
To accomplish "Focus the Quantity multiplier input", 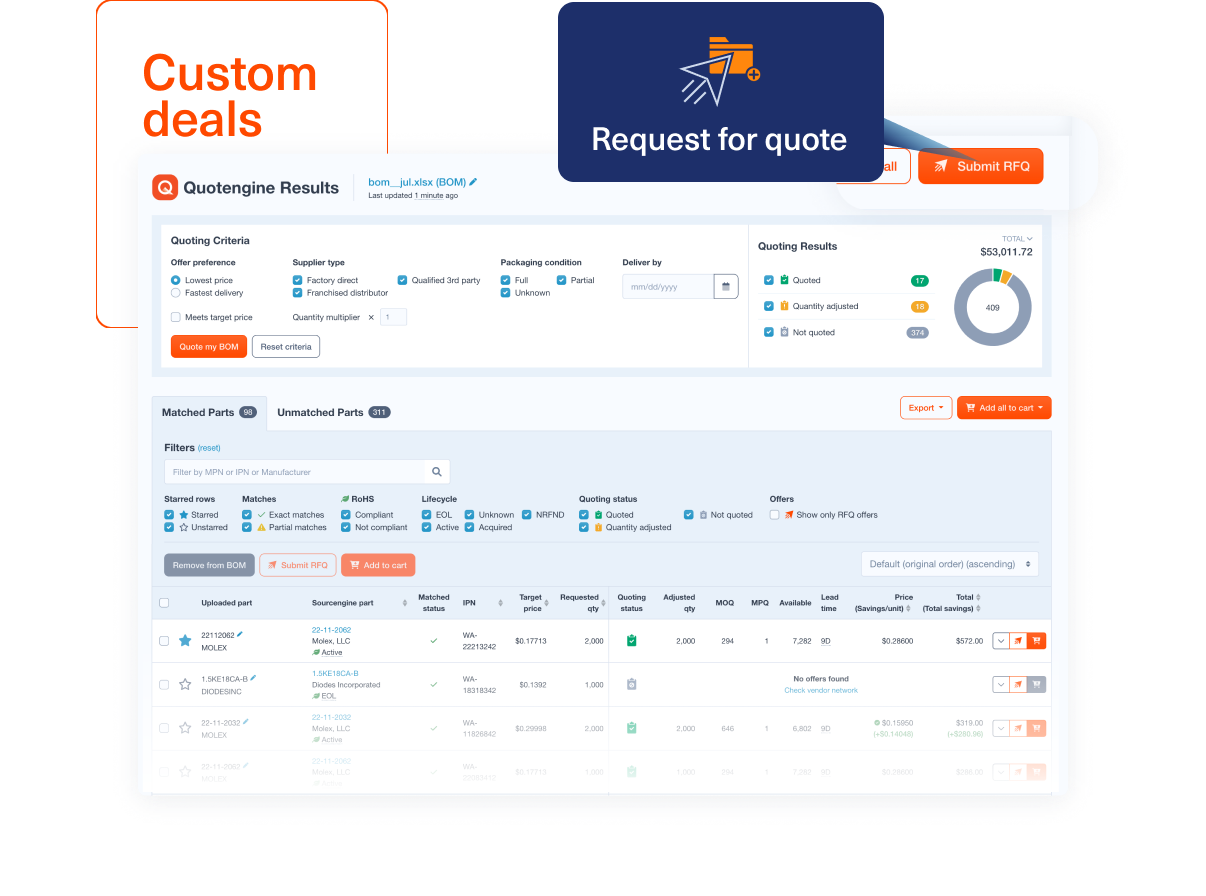I will tap(393, 317).
